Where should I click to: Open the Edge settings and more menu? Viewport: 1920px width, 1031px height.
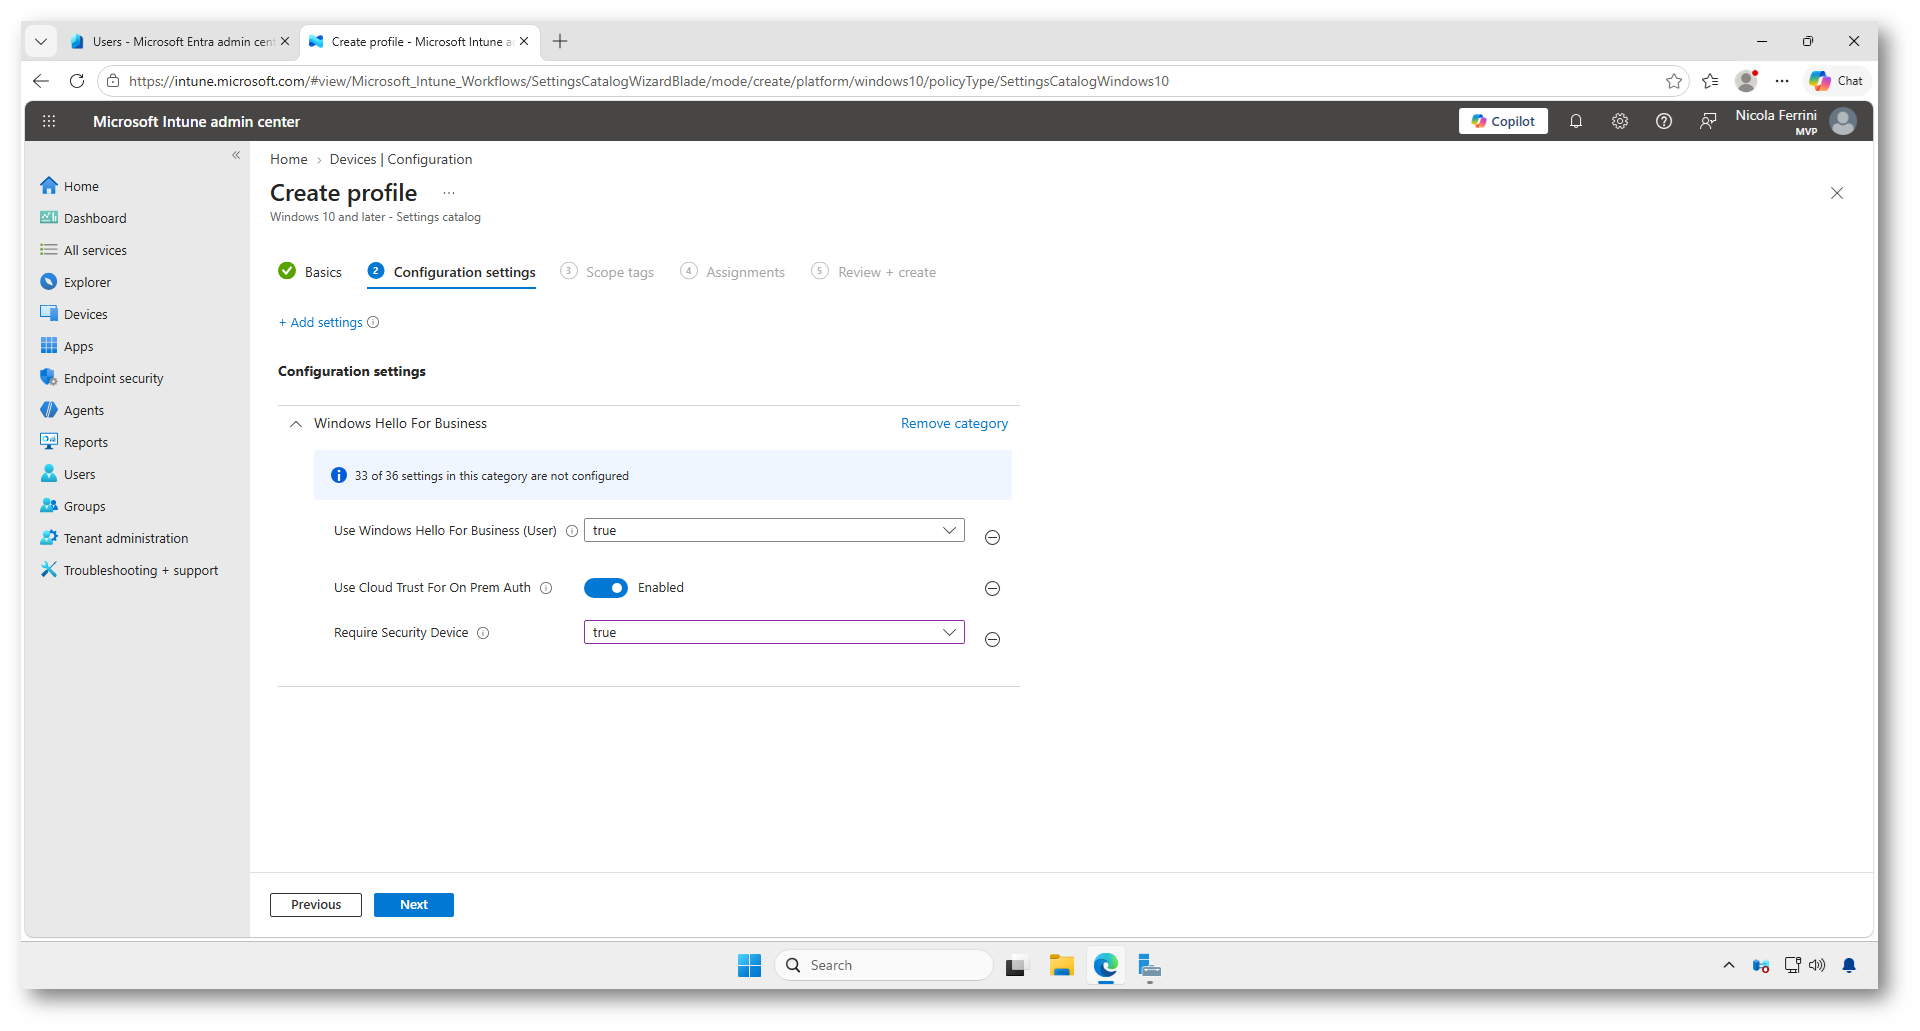[1782, 81]
